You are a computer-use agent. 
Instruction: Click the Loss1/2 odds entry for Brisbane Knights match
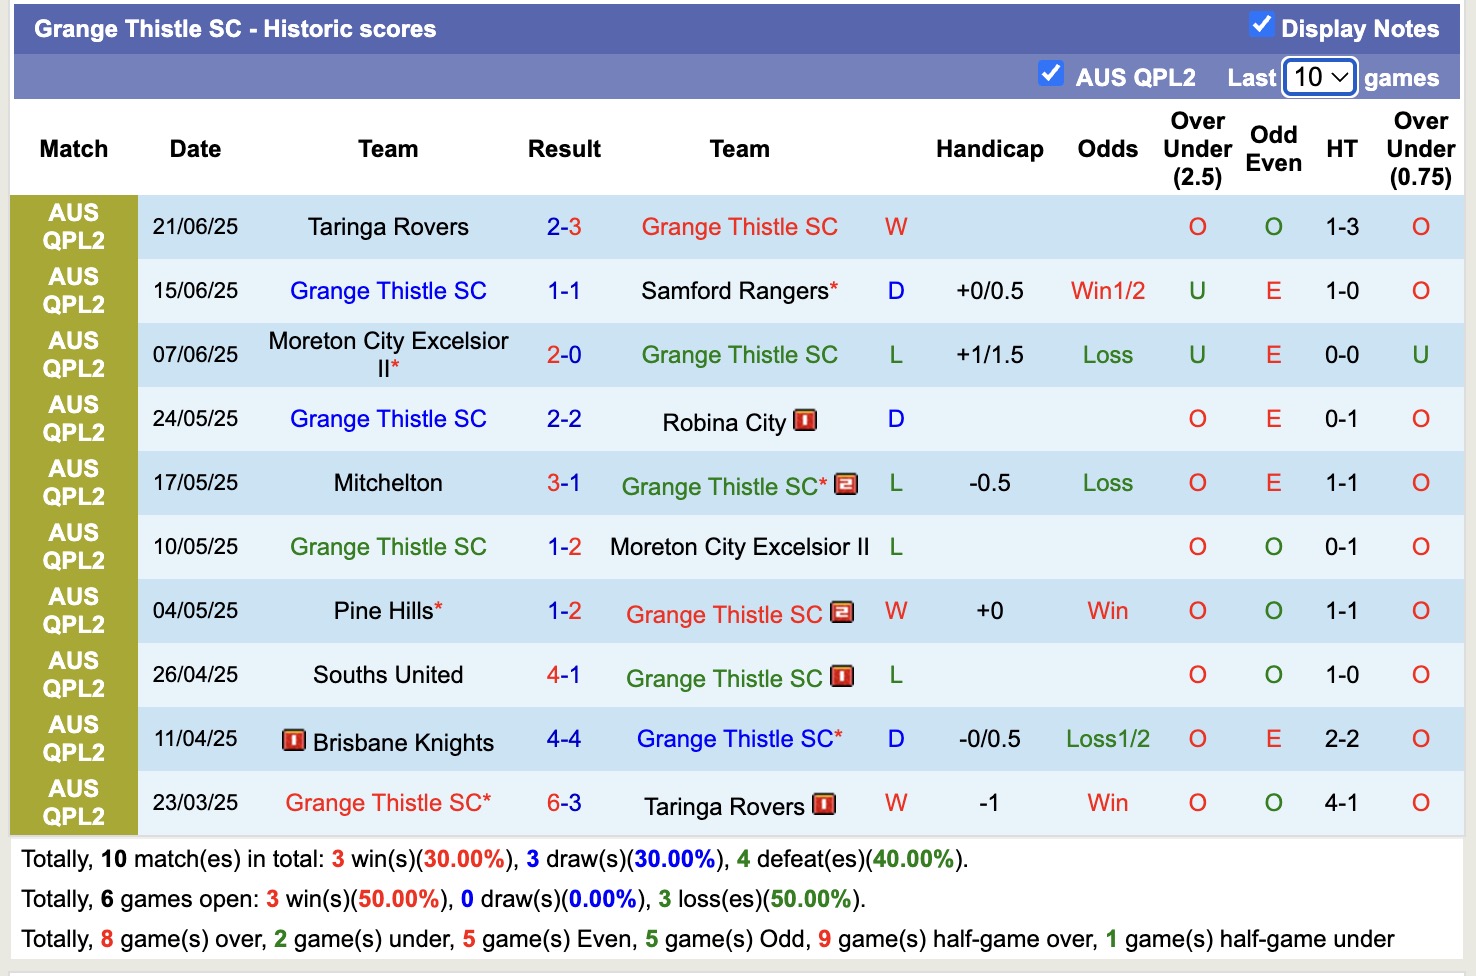click(x=1106, y=740)
